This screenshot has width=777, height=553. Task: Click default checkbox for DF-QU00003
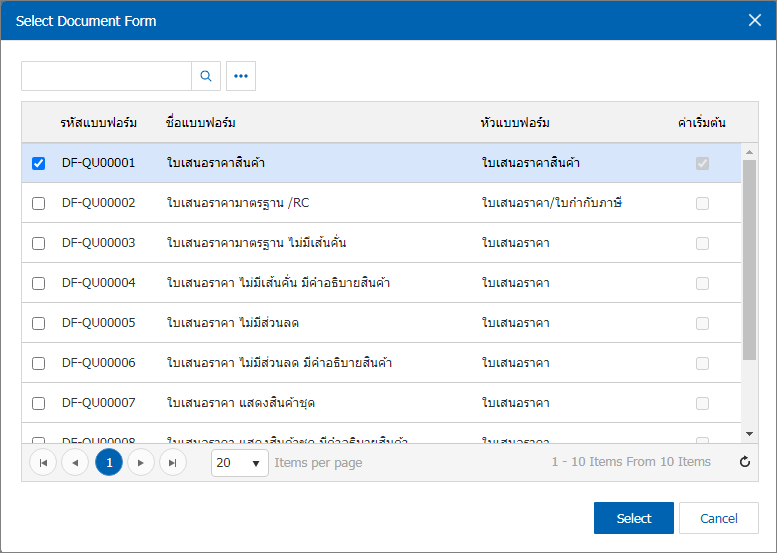(x=702, y=243)
